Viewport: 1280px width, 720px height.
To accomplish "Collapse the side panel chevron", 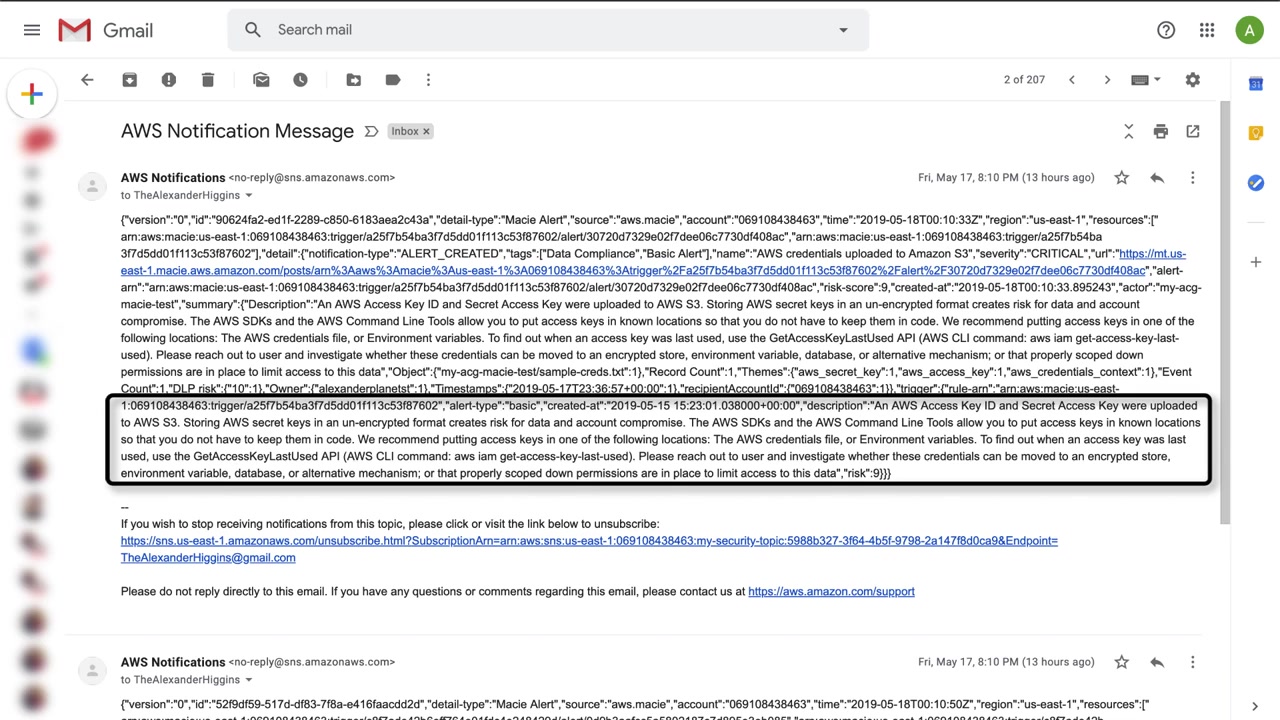I will coord(1255,707).
